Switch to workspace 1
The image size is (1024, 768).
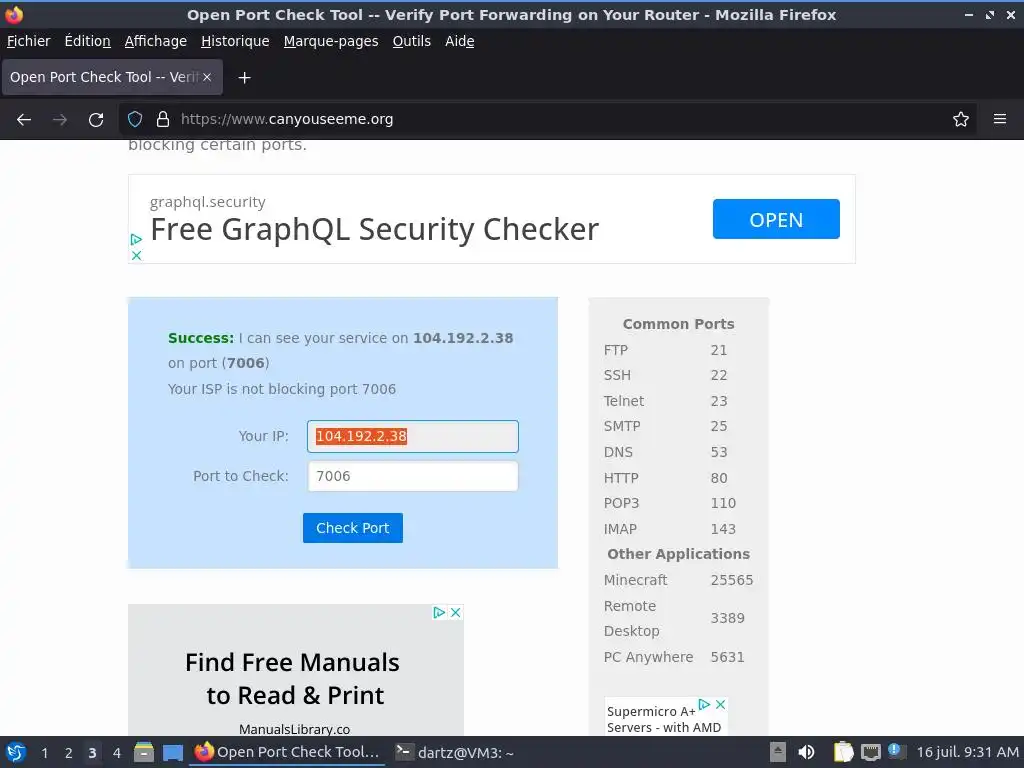pyautogui.click(x=44, y=753)
